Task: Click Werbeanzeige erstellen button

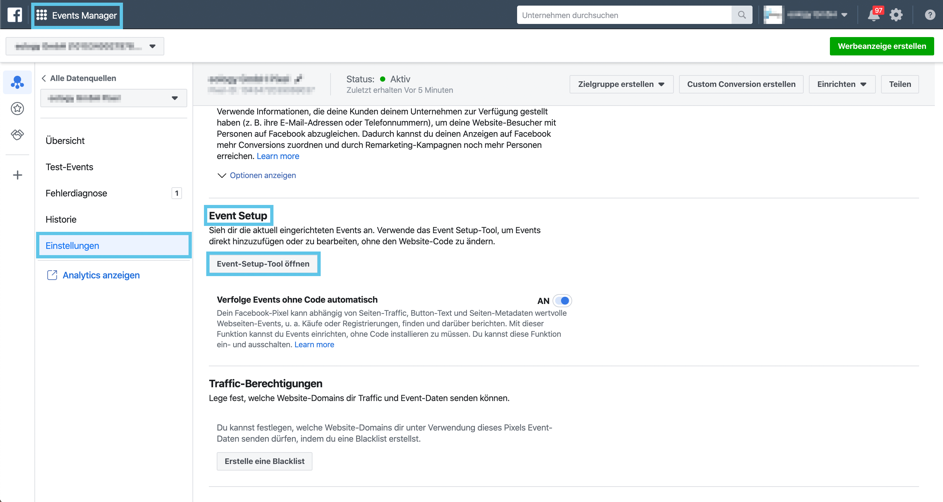Action: click(x=882, y=46)
